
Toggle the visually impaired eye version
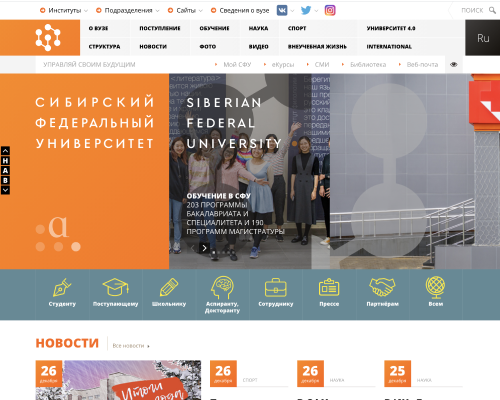point(454,64)
